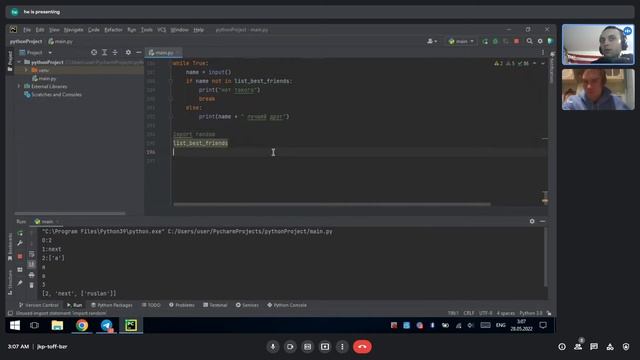Stop the process in the Run panel sidebar
This screenshot has height=360, width=640.
click(x=20, y=256)
